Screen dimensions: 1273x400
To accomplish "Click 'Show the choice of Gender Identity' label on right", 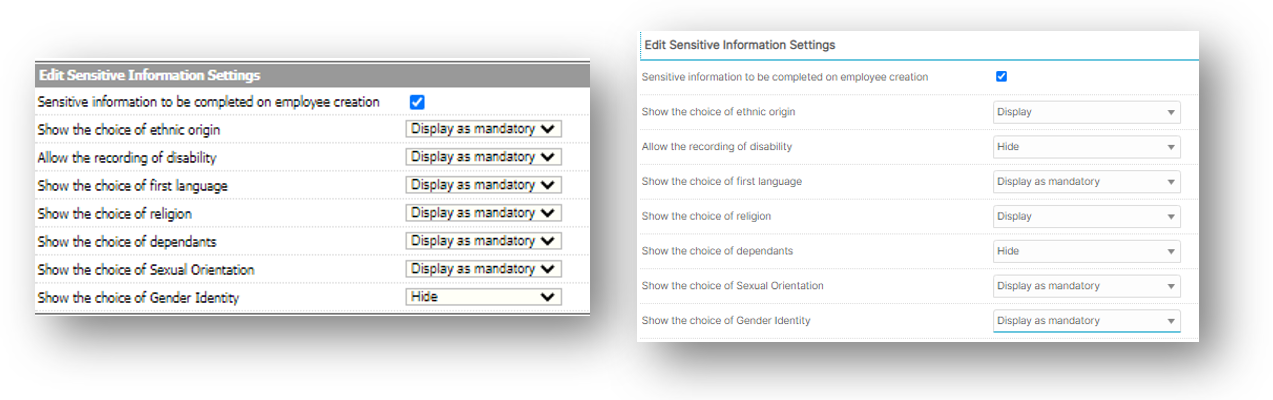I will [726, 321].
